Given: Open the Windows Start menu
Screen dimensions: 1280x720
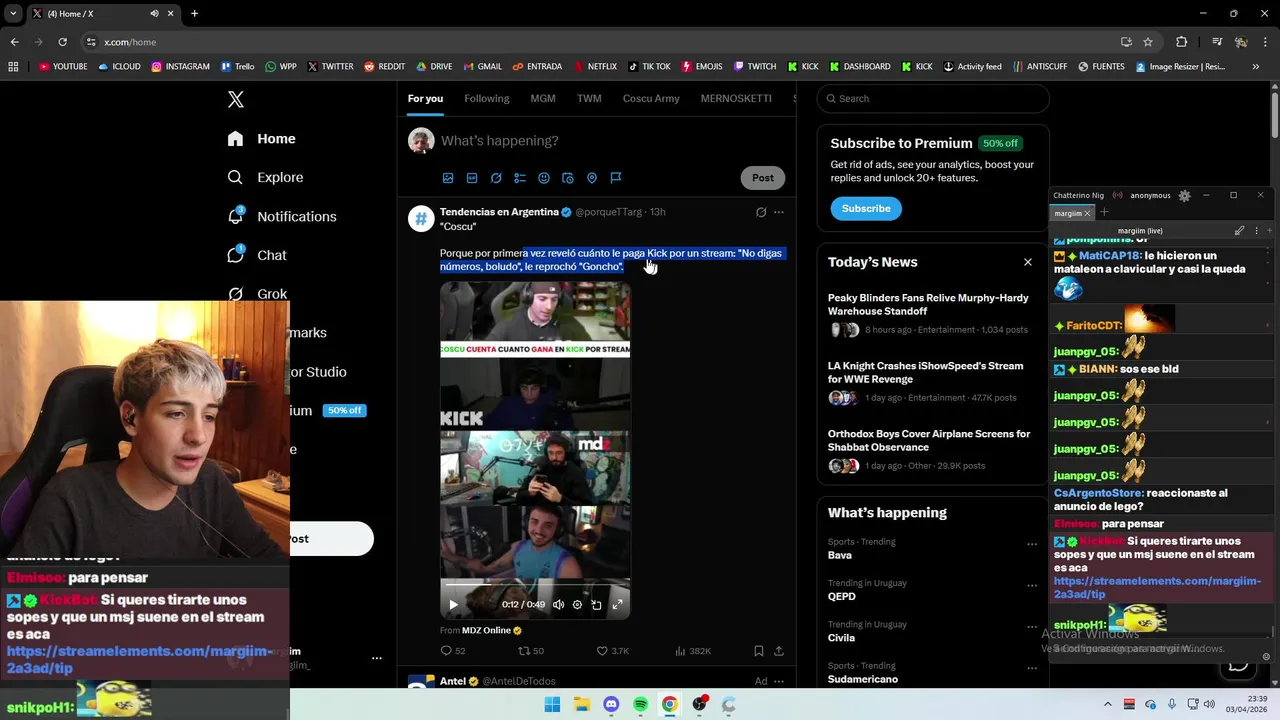Looking at the screenshot, I should (x=552, y=705).
